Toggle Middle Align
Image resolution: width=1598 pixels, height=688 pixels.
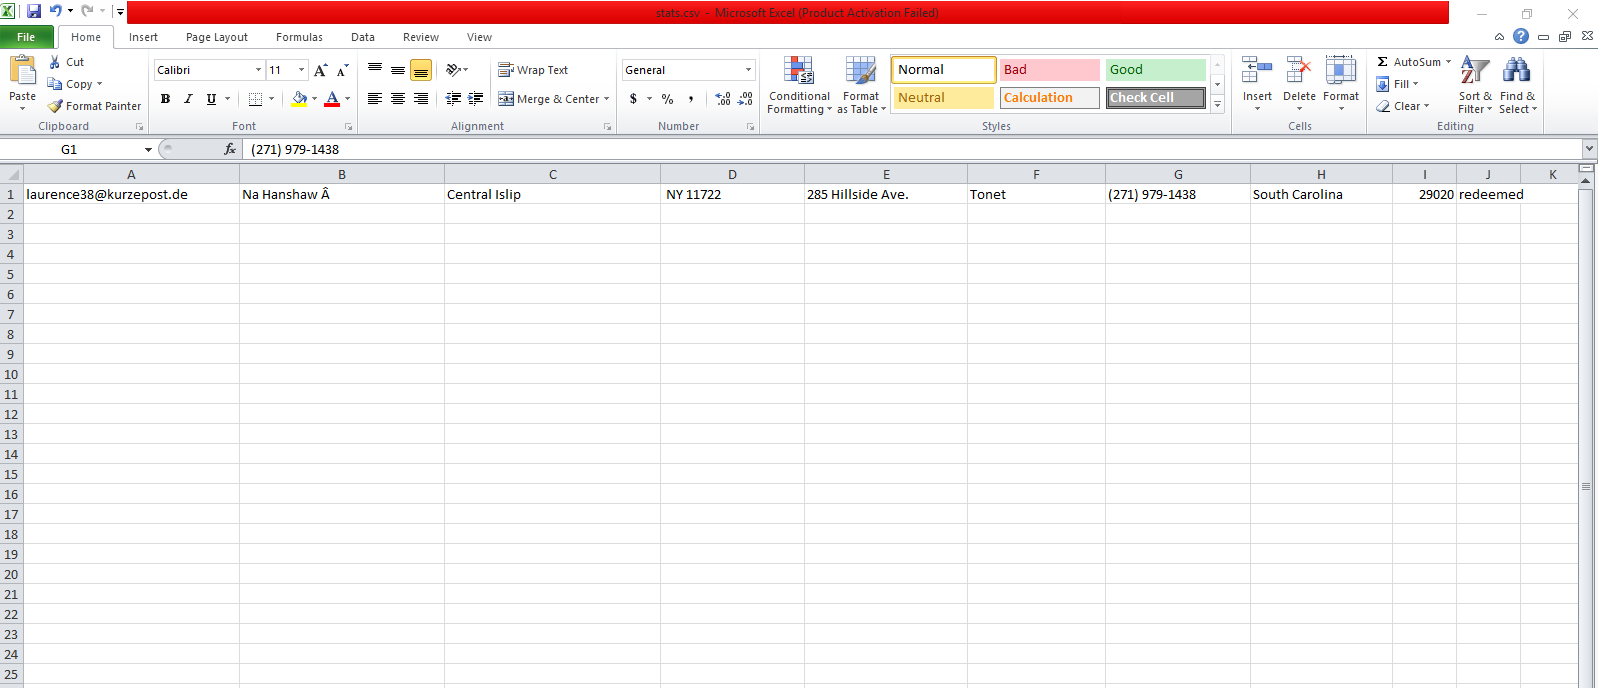(x=398, y=70)
